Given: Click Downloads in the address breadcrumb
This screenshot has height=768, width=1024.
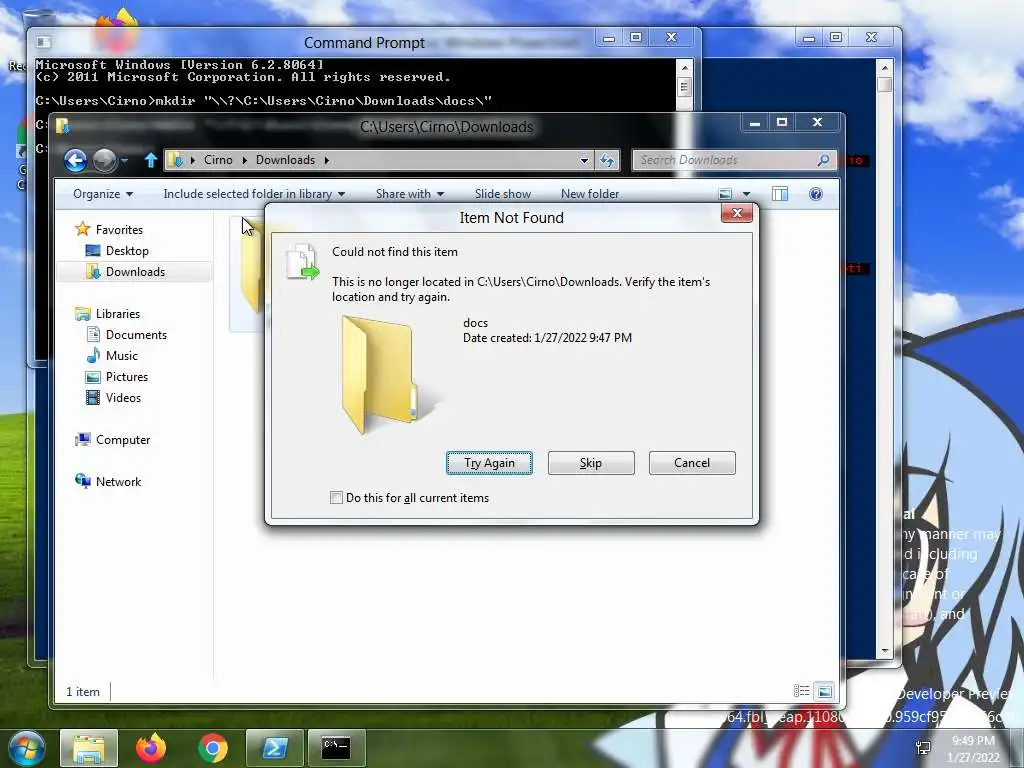Looking at the screenshot, I should click(x=285, y=160).
